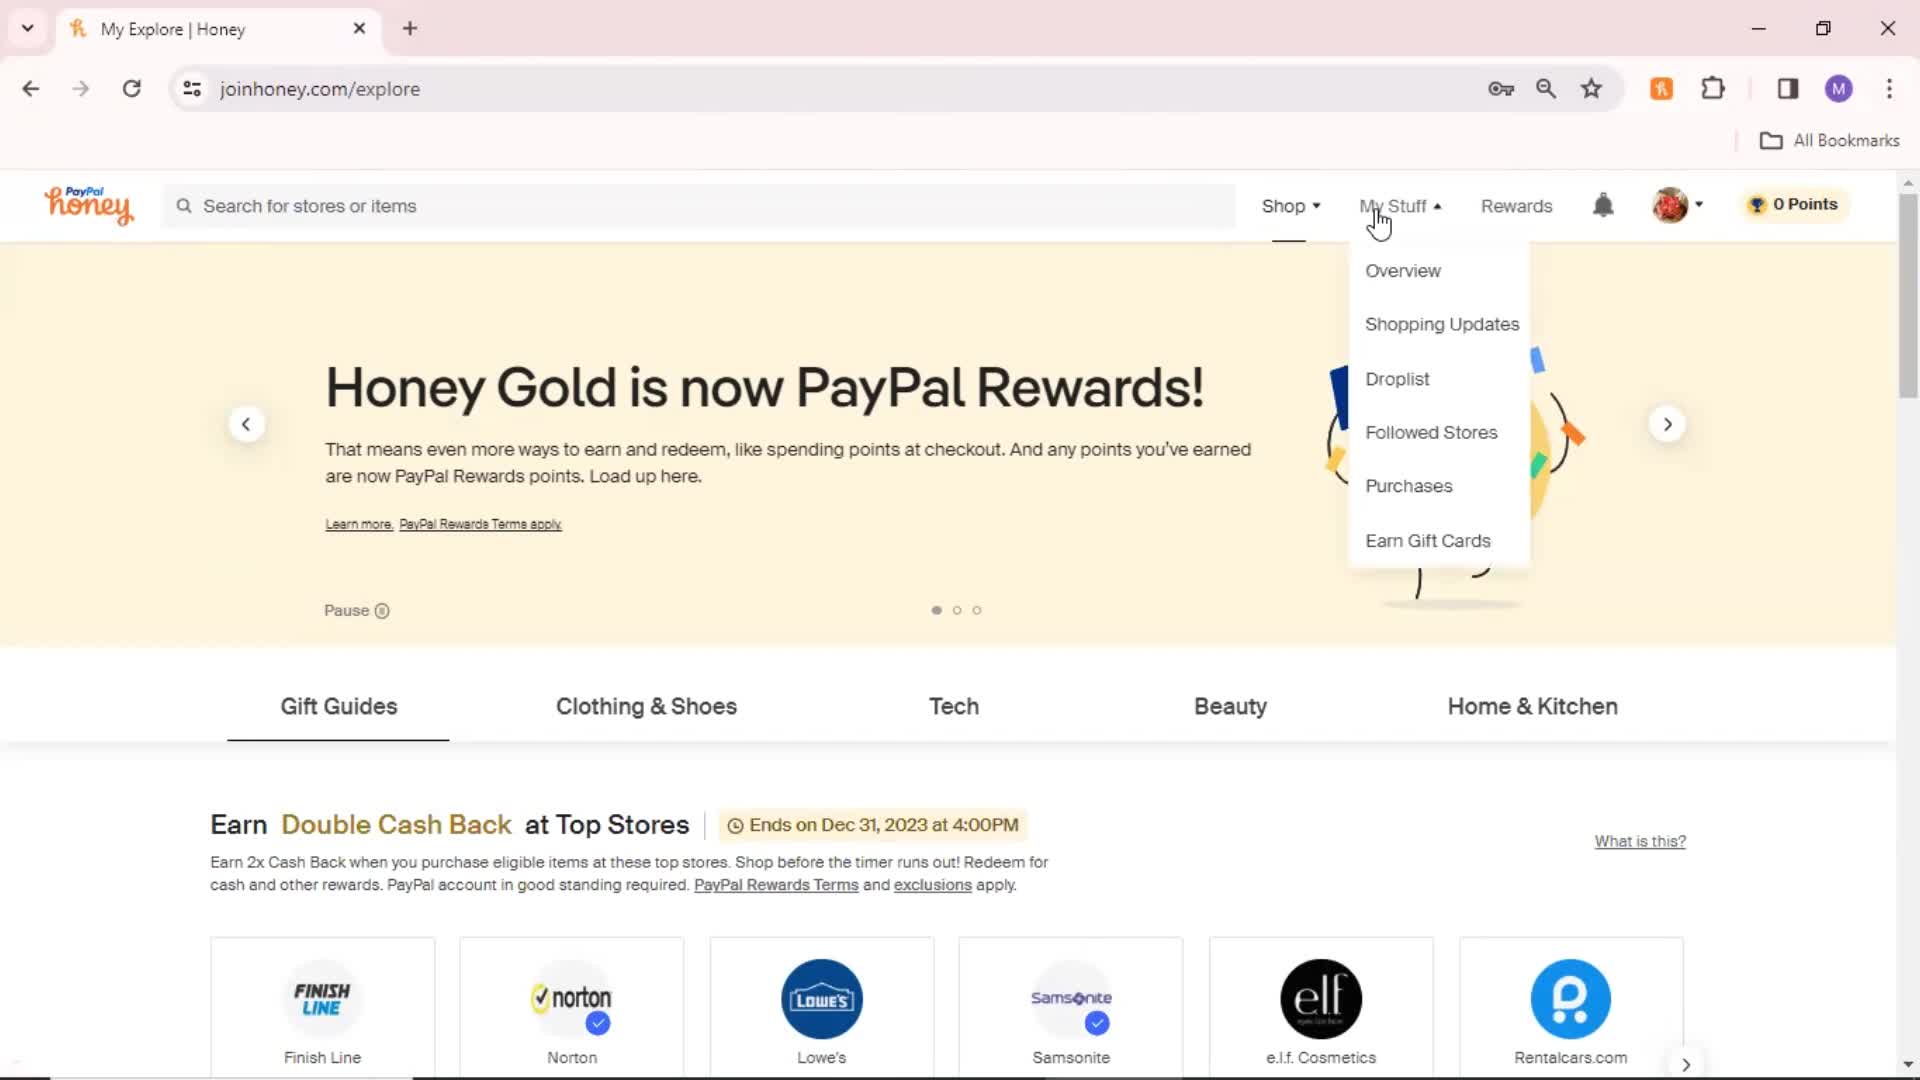
Task: Go back to previous page
Action: pyautogui.click(x=31, y=89)
